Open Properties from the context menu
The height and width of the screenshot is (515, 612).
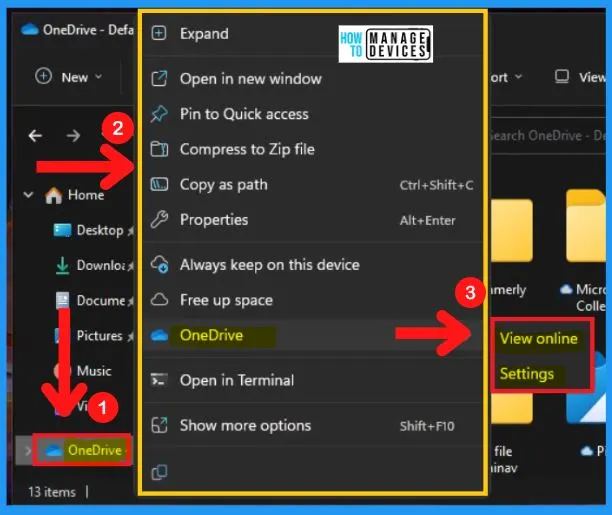tap(312, 219)
